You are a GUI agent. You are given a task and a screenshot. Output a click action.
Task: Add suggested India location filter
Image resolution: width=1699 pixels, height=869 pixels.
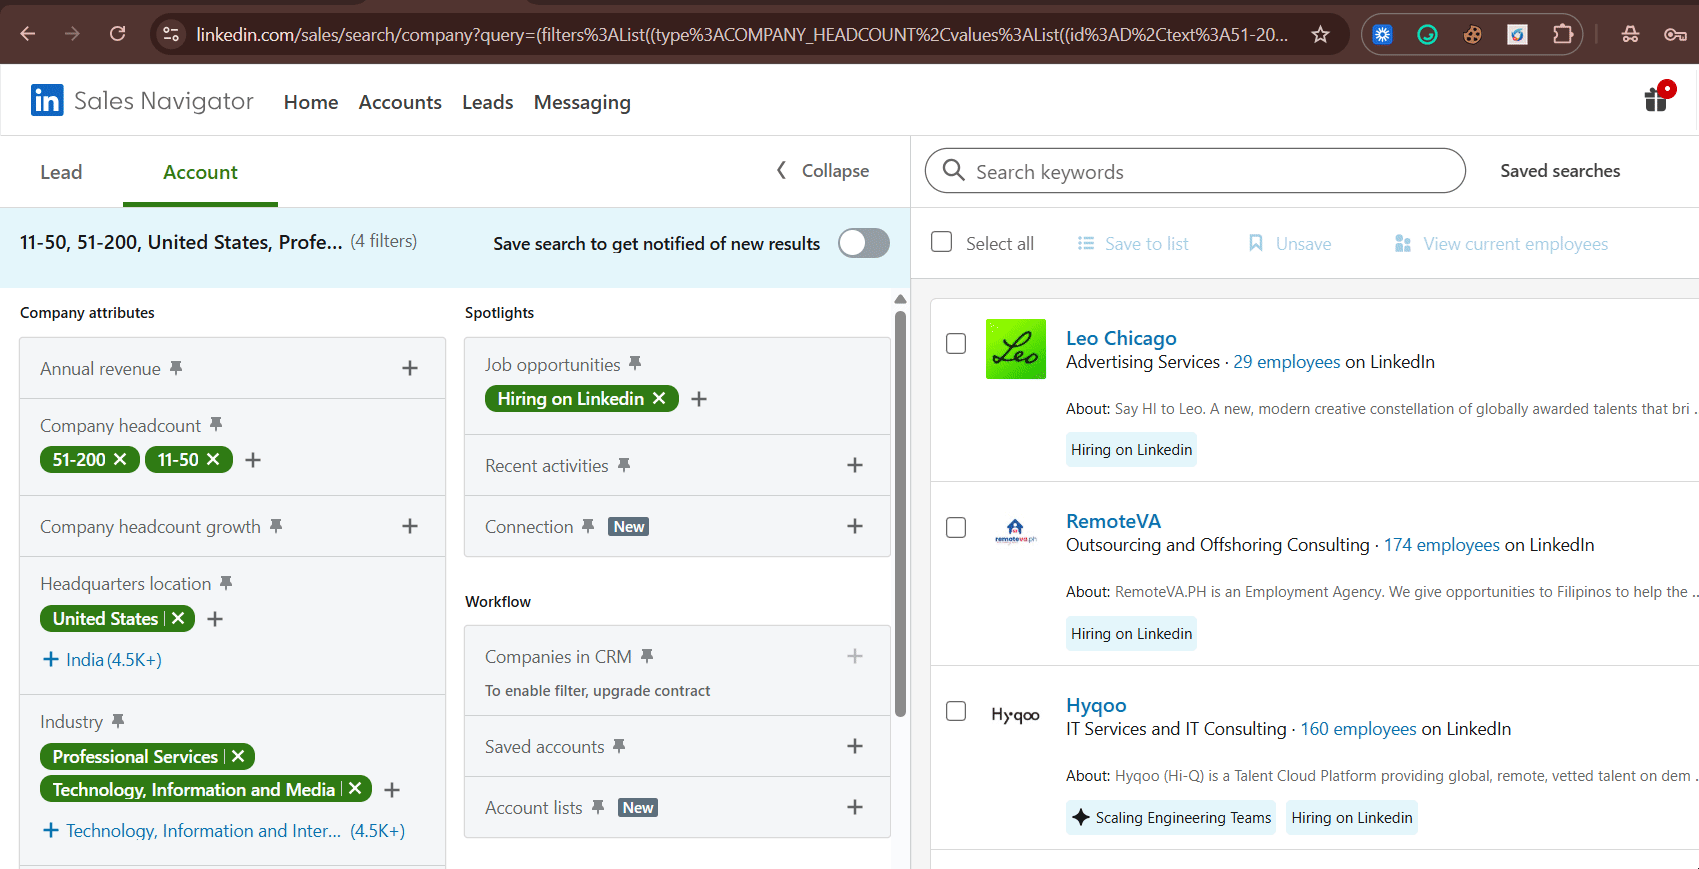point(101,660)
